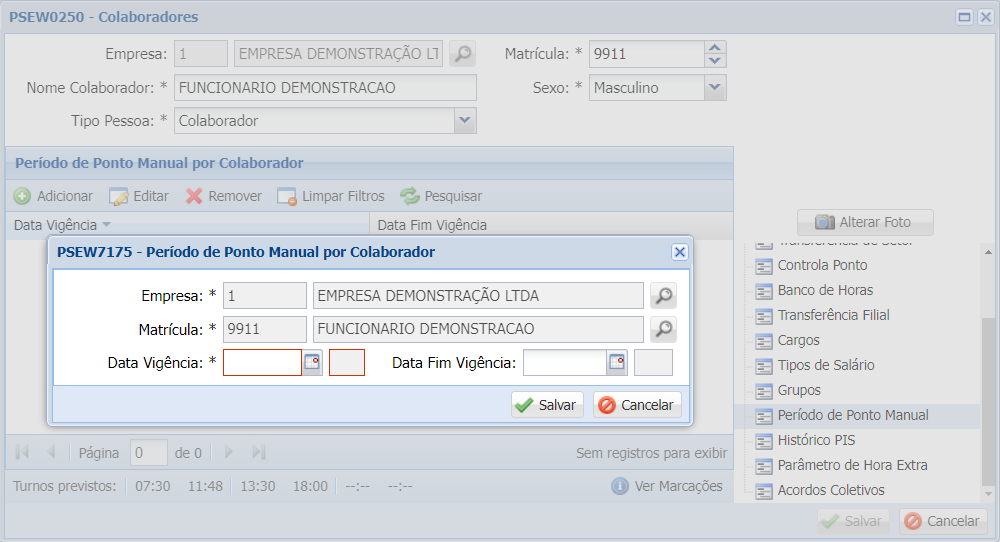Screen dimensions: 1000x542
Task: Maximize the Colaboradores window
Action: click(964, 17)
